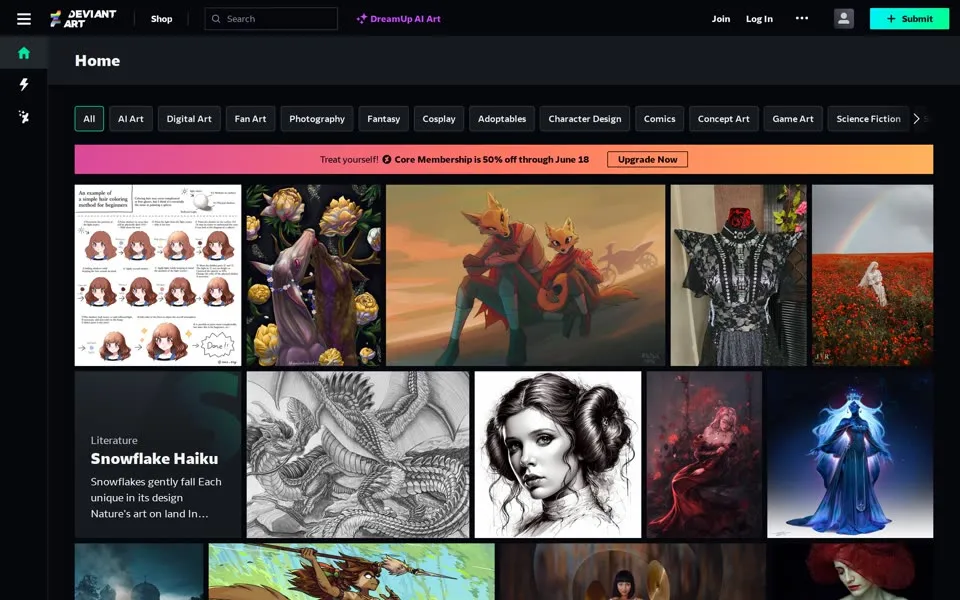
Task: Open the woman with hair buns sketch
Action: point(558,454)
